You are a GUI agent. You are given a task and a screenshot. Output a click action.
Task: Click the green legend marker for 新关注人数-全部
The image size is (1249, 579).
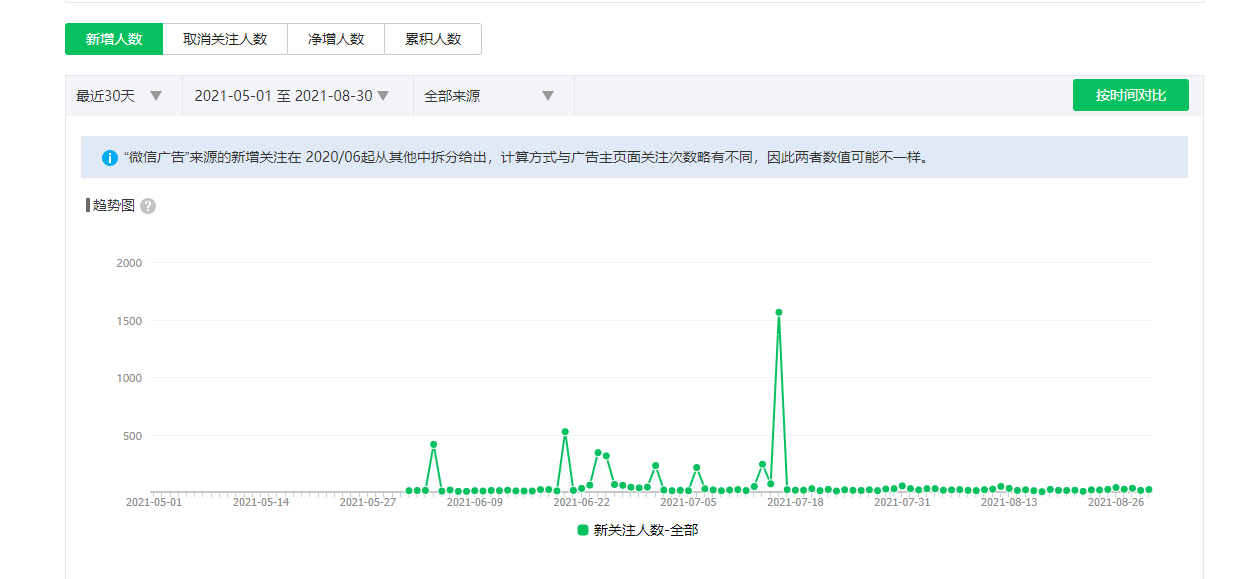(x=583, y=530)
